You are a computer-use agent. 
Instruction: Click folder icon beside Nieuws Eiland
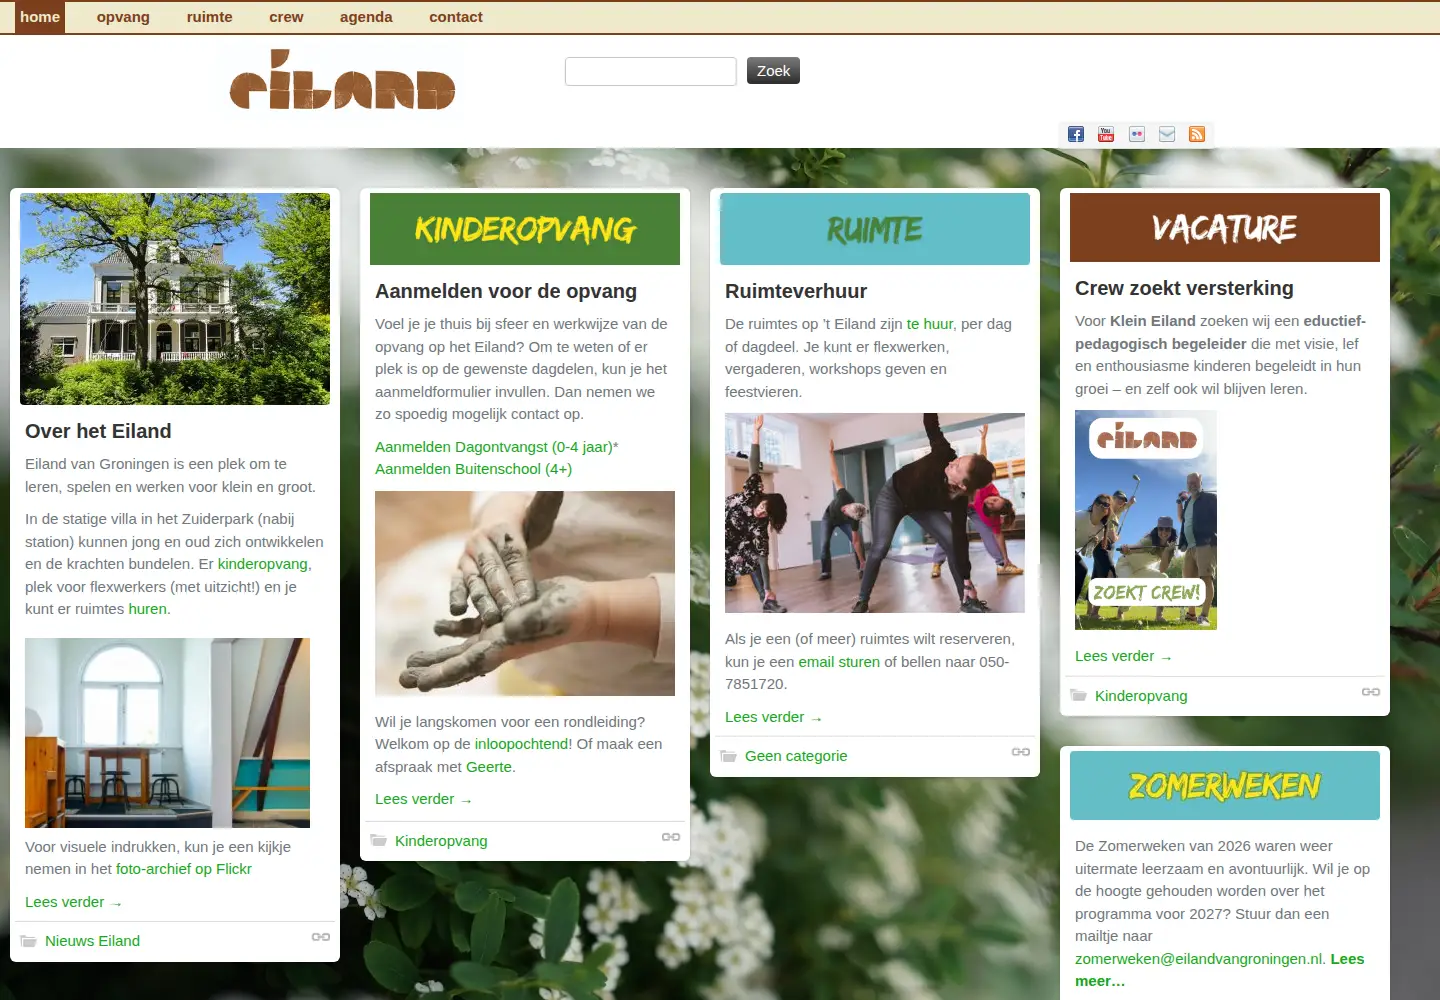pyautogui.click(x=29, y=941)
